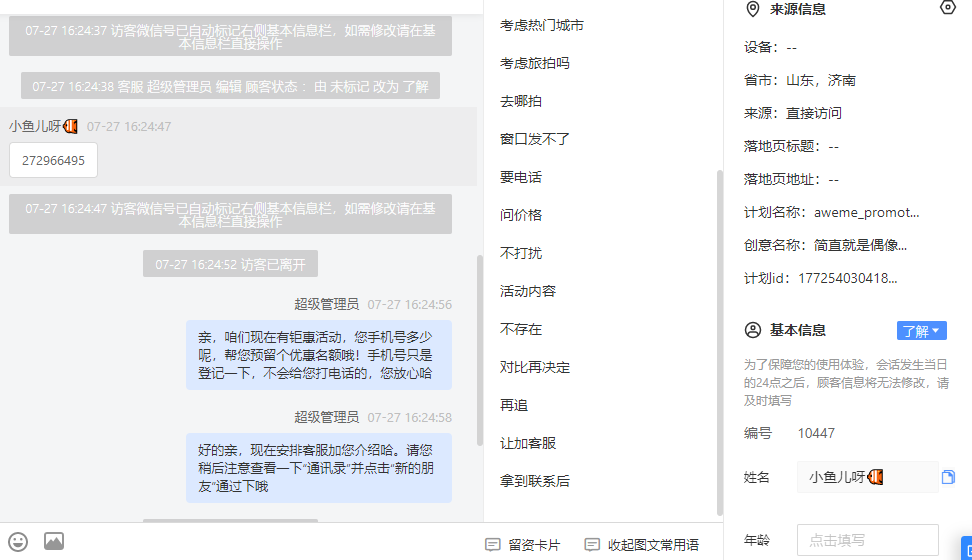Copy the customer name with copy icon
Image resolution: width=972 pixels, height=560 pixels.
(948, 477)
